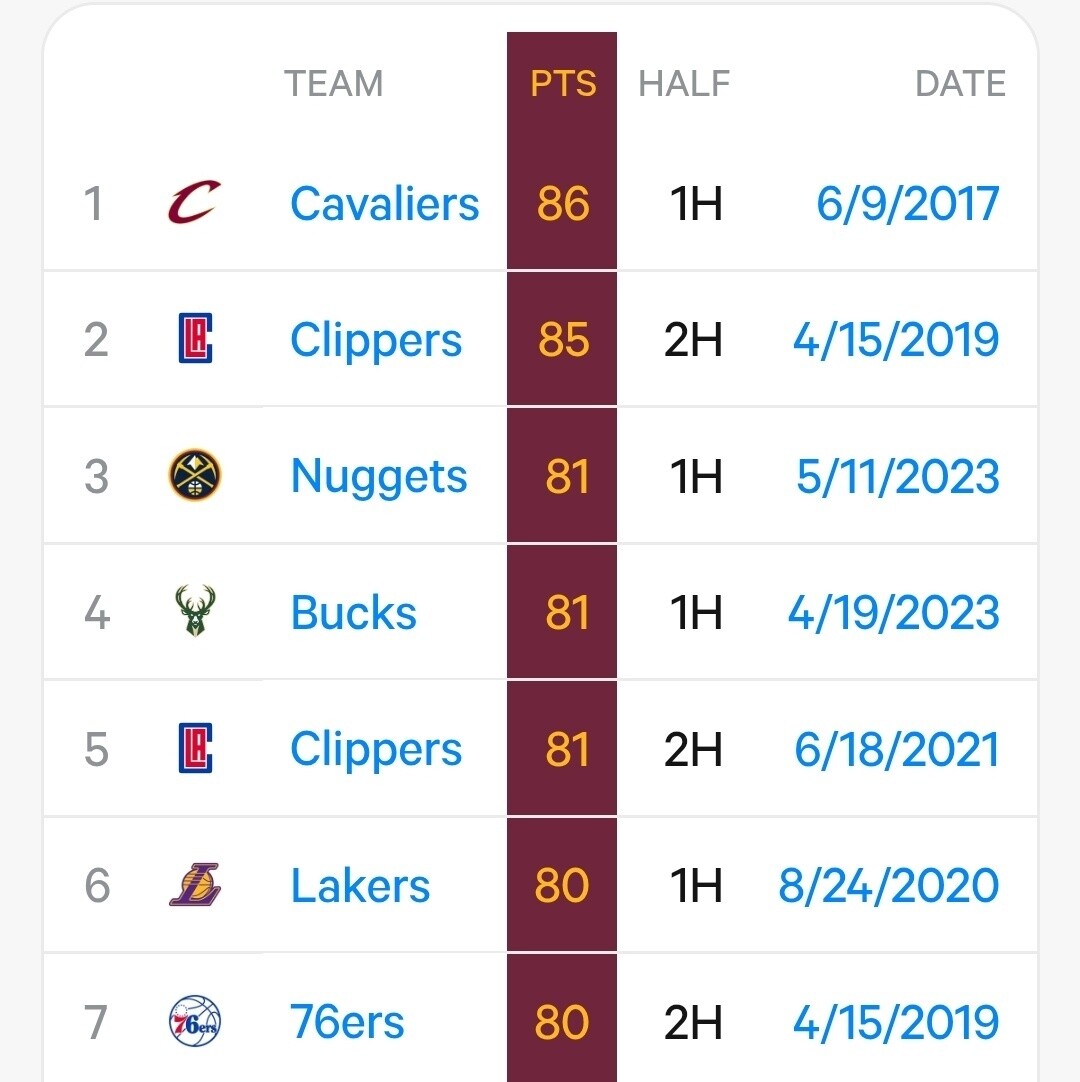Click the Bucks team logo

195,612
